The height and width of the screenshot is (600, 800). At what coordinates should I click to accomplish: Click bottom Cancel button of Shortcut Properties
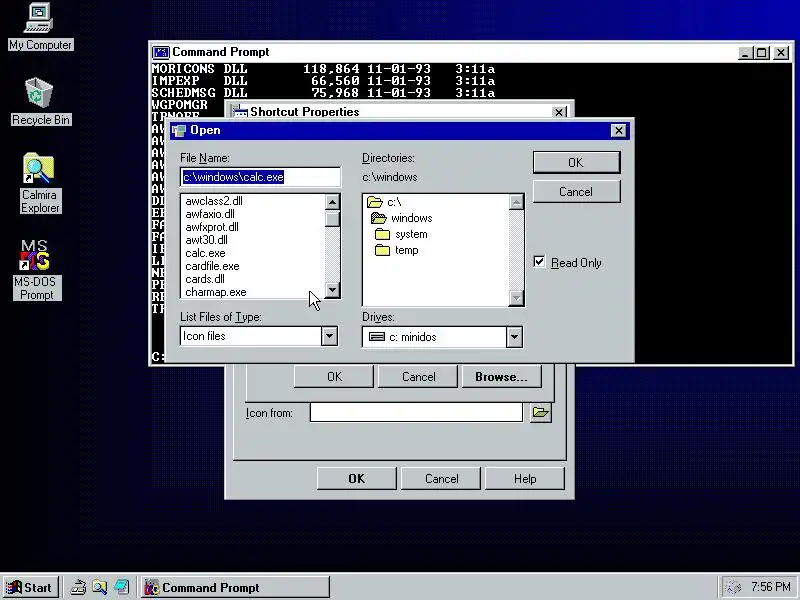pyautogui.click(x=441, y=479)
